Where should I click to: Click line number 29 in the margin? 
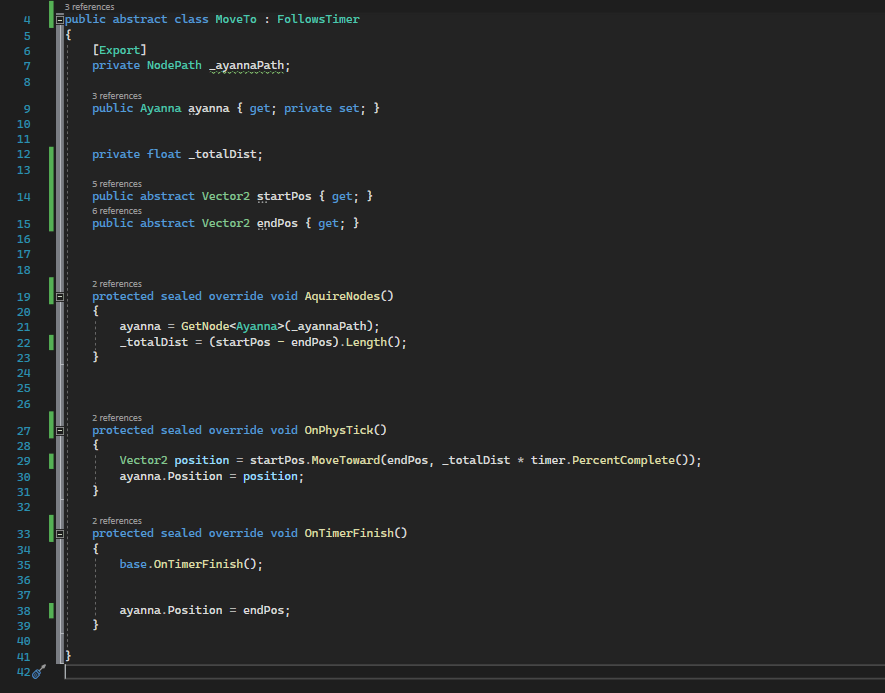(24, 461)
